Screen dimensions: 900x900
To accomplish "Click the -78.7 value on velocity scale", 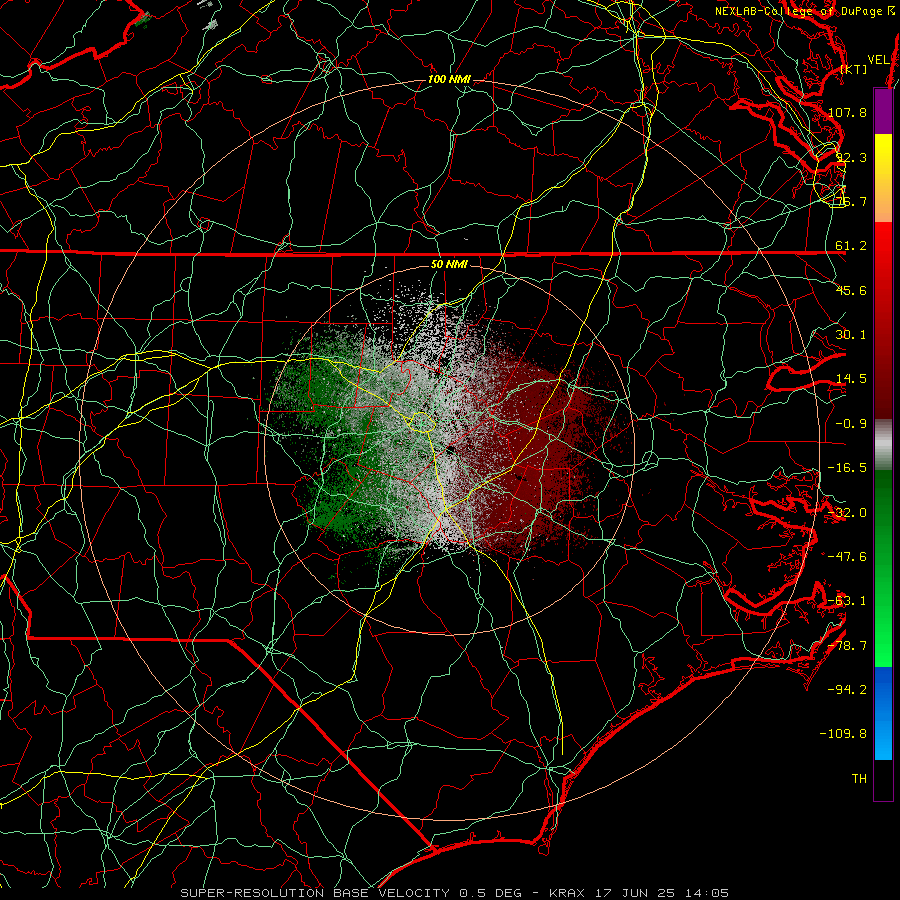I will pos(847,646).
